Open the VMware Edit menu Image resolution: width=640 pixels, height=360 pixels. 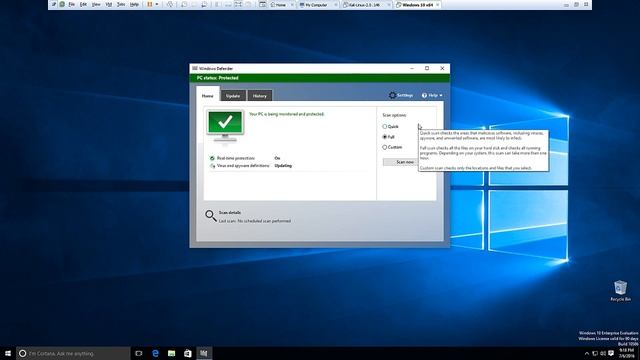pos(83,4)
